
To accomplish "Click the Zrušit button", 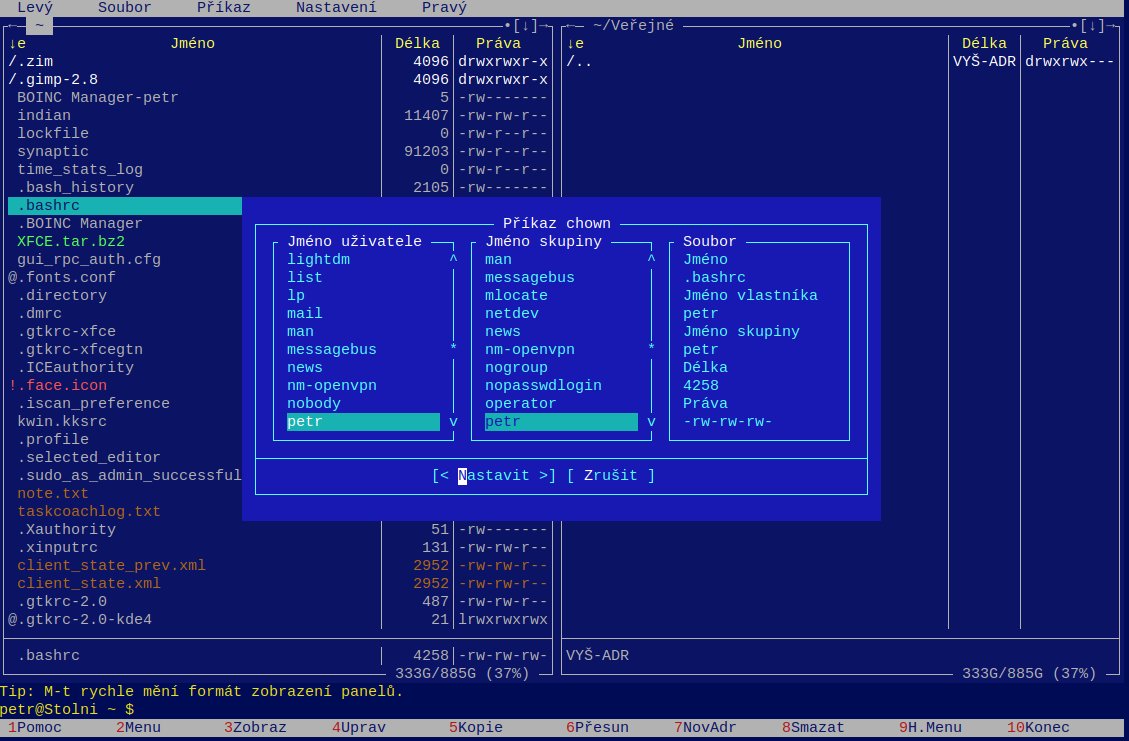I will click(x=611, y=475).
